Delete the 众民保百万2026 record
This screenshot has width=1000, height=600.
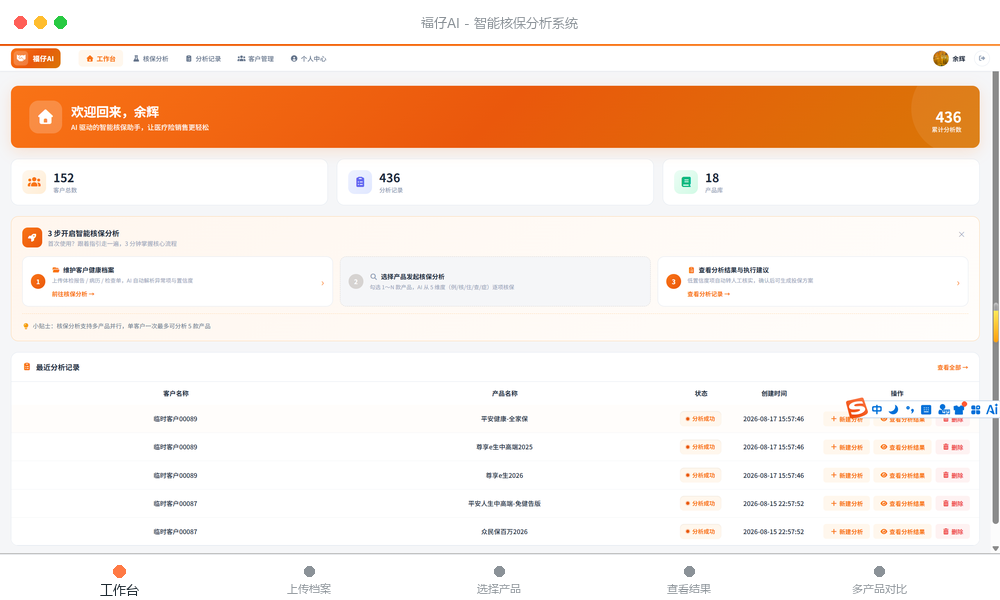coord(953,531)
